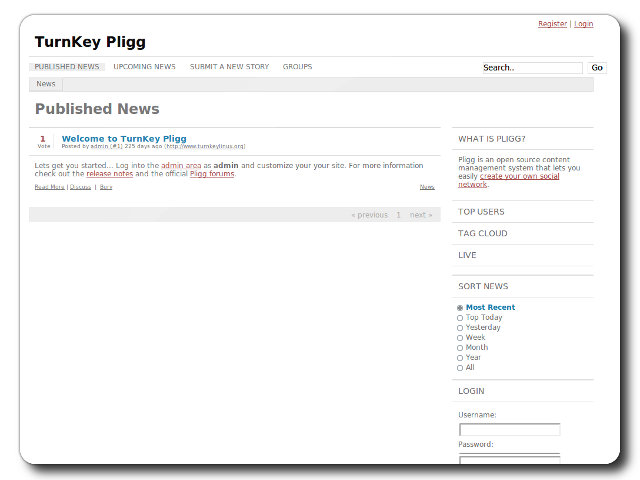Select the Most Recent sort option

coord(460,308)
